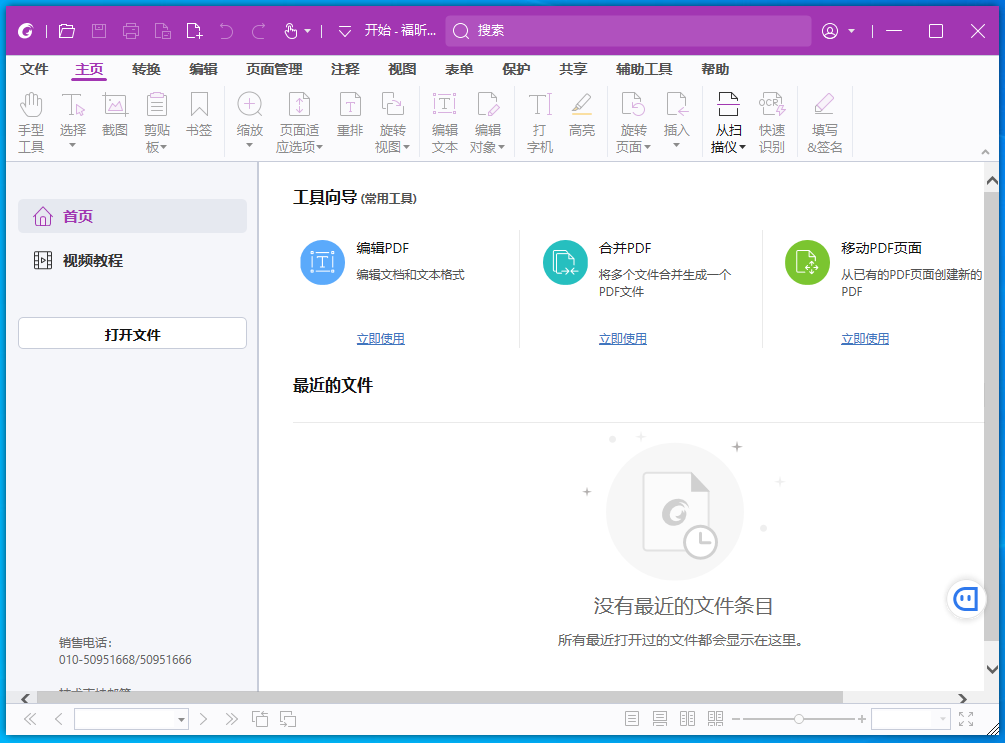This screenshot has width=1005, height=743.
Task: Select the 编辑文本 edit text tool
Action: click(444, 121)
